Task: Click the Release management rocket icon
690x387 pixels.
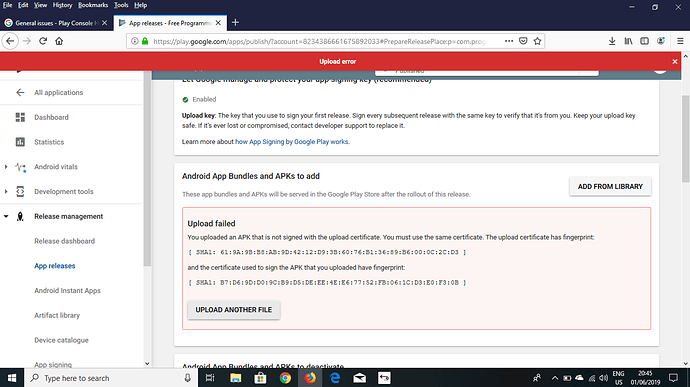Action: coord(20,216)
